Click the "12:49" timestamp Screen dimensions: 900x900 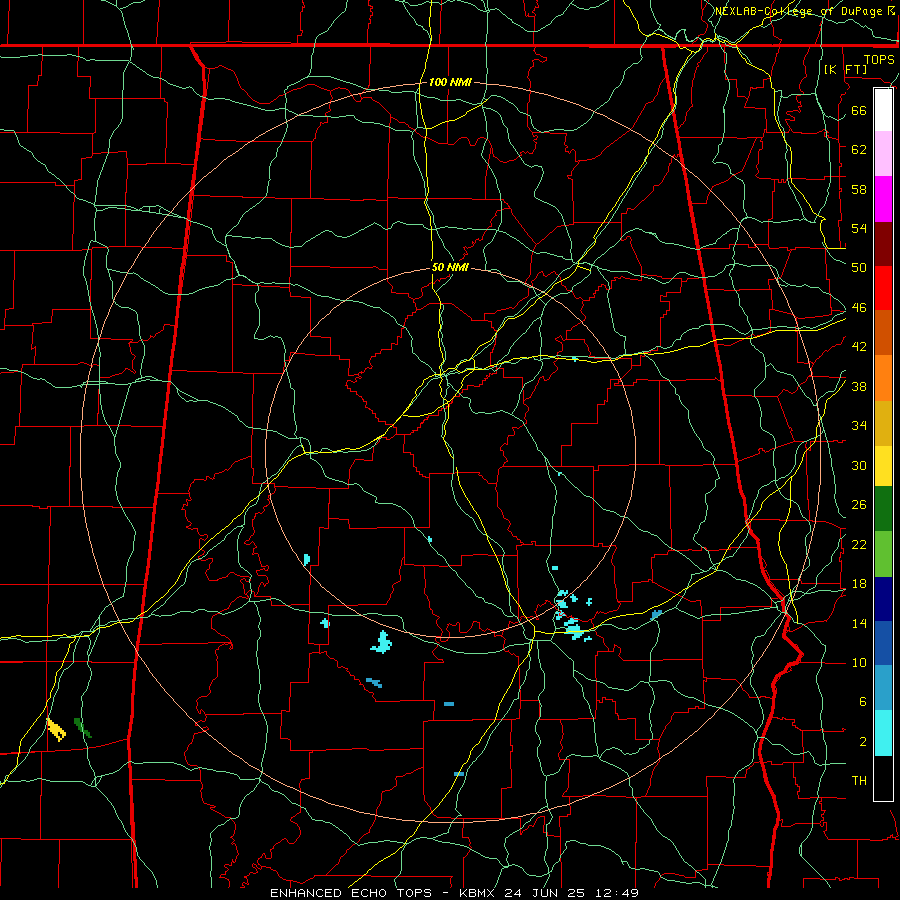click(x=617, y=893)
